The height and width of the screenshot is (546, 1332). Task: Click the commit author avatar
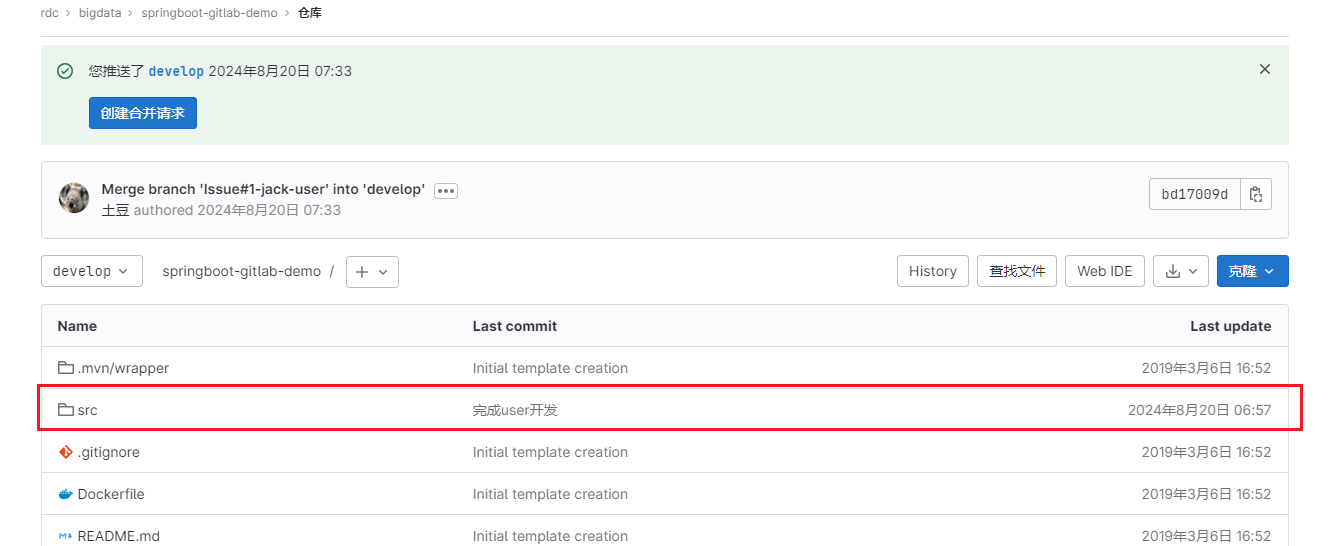74,198
